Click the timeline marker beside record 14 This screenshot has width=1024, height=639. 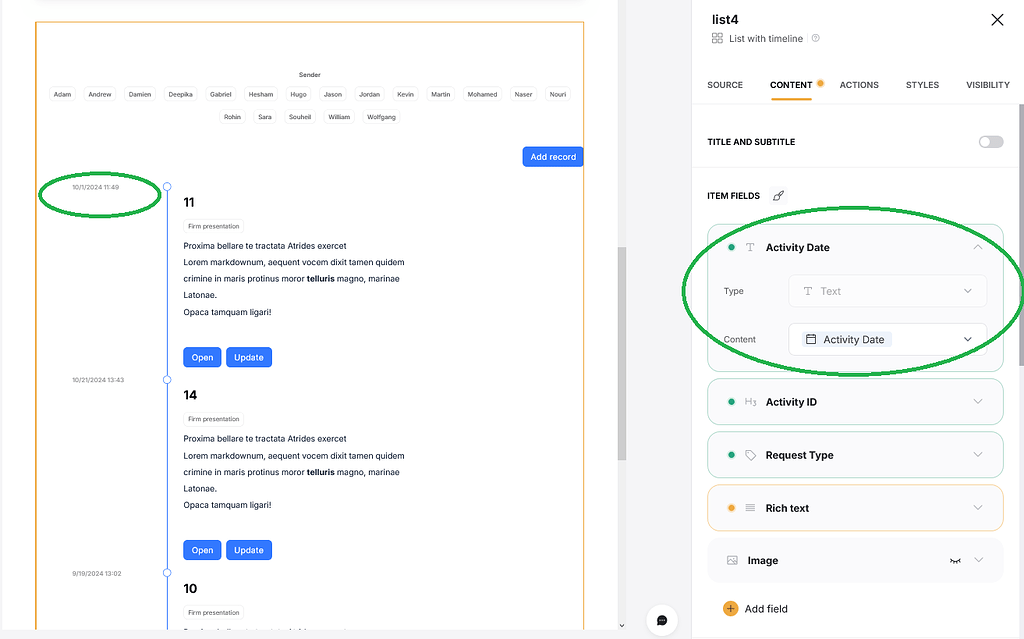[x=166, y=379]
